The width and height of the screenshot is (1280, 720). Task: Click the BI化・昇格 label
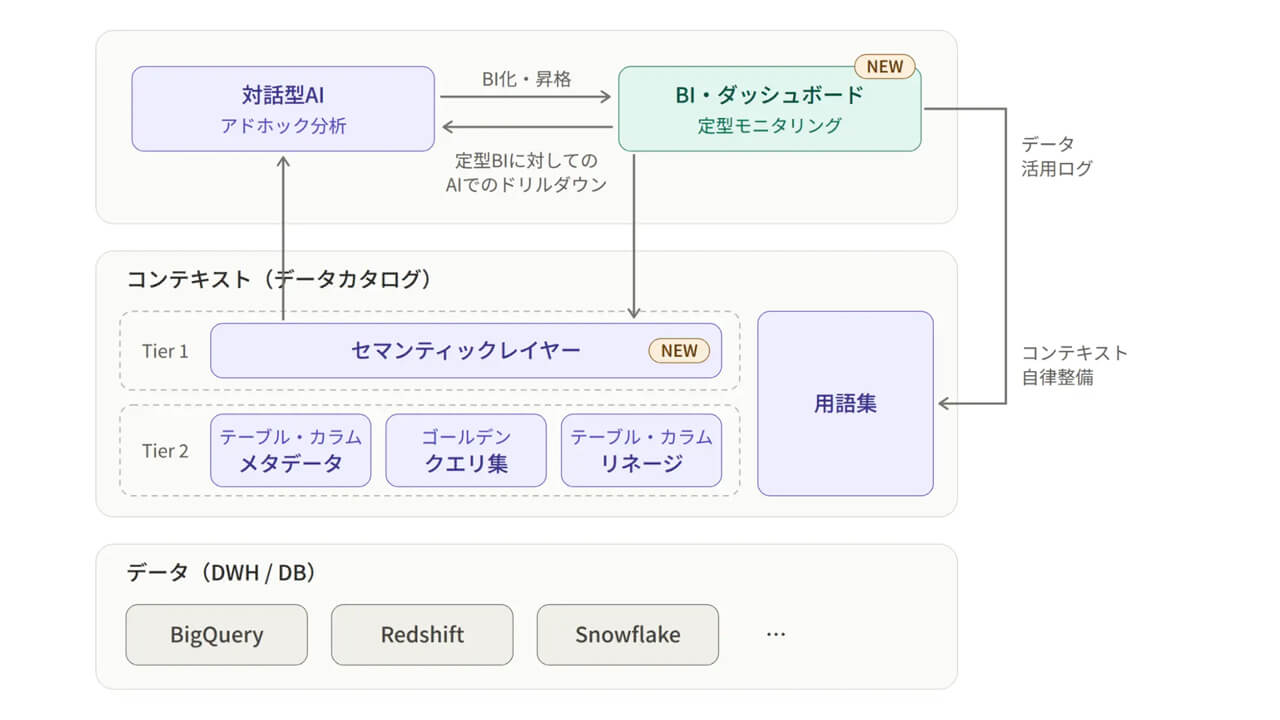tap(526, 80)
